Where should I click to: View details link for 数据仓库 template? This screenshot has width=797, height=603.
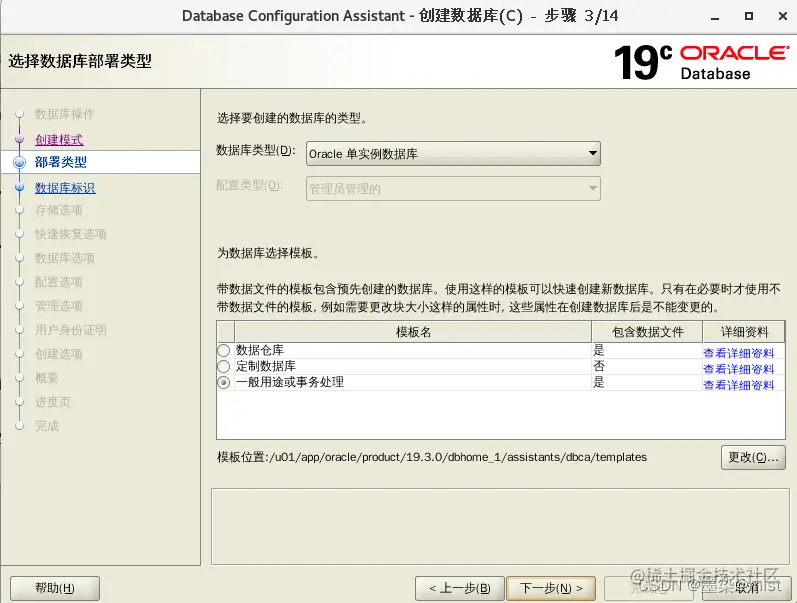tap(739, 353)
